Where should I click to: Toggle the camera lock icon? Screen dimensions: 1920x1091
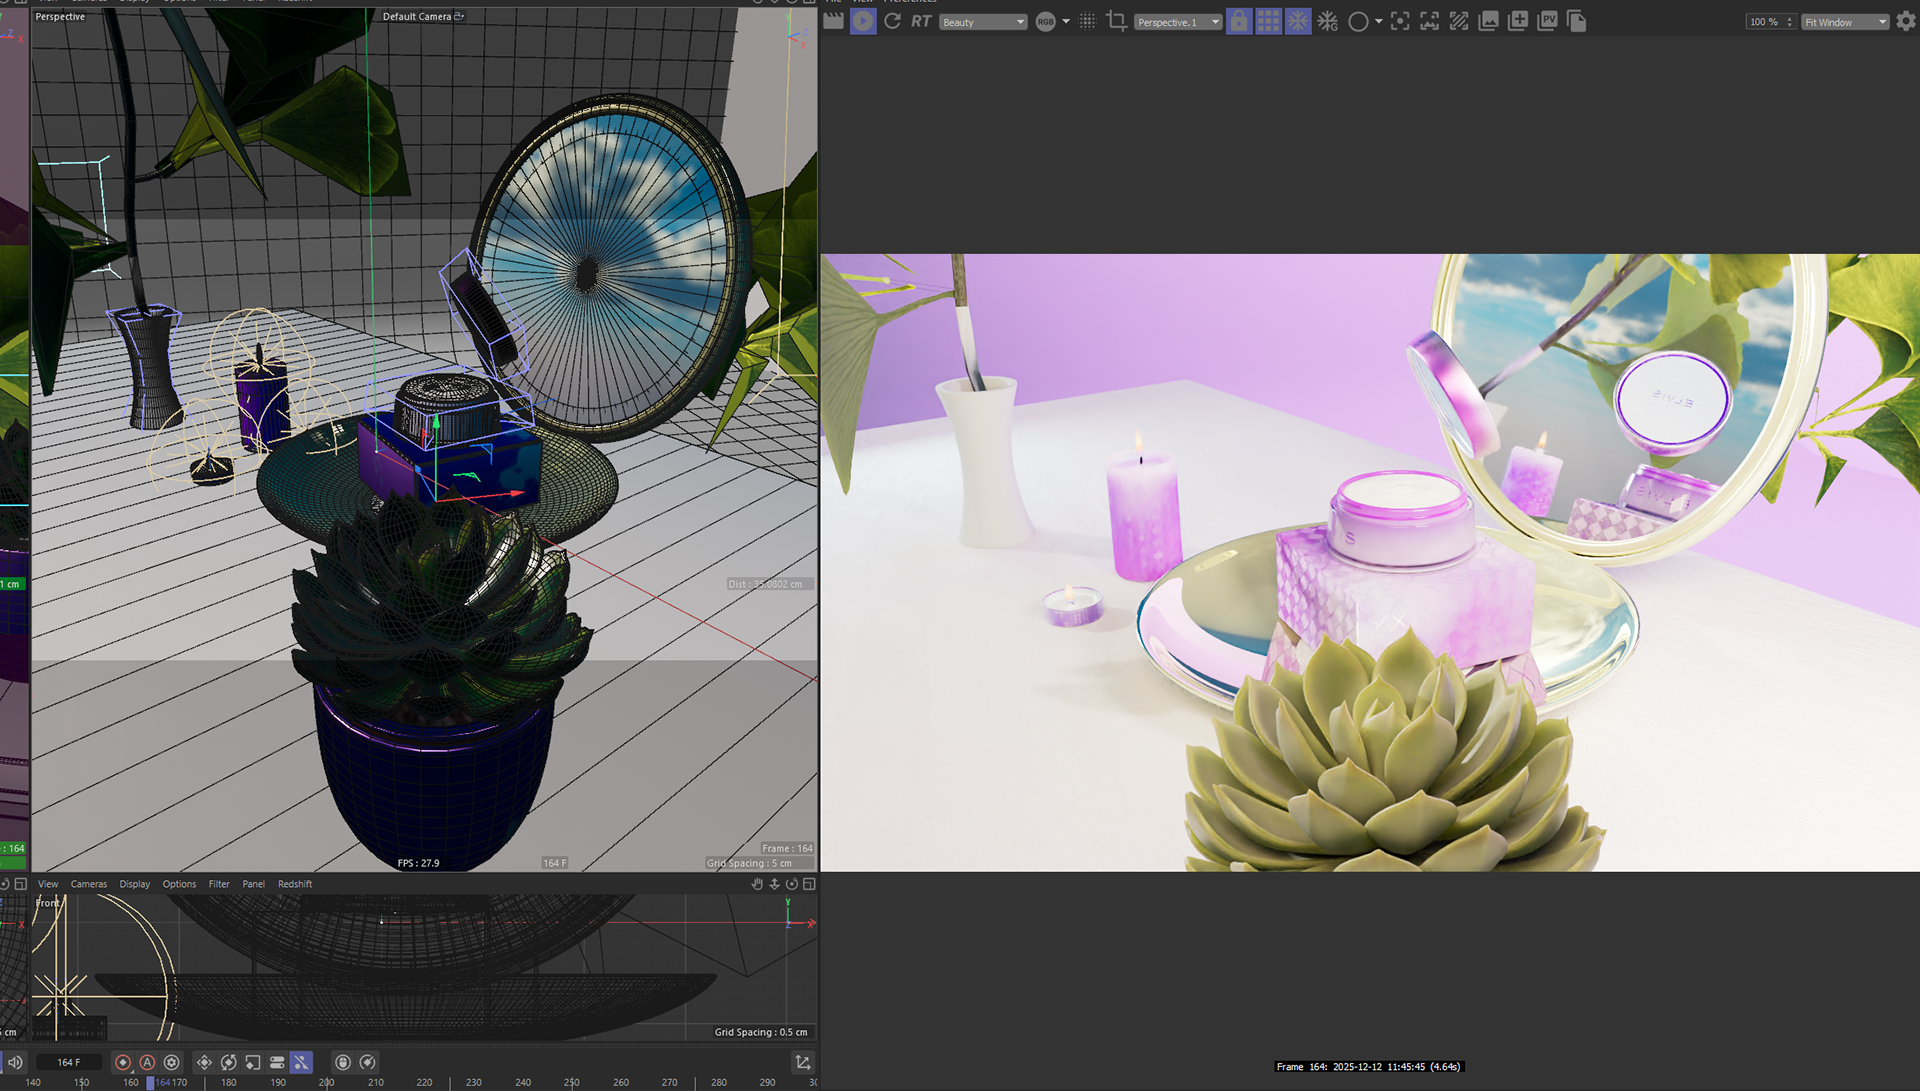[1238, 21]
